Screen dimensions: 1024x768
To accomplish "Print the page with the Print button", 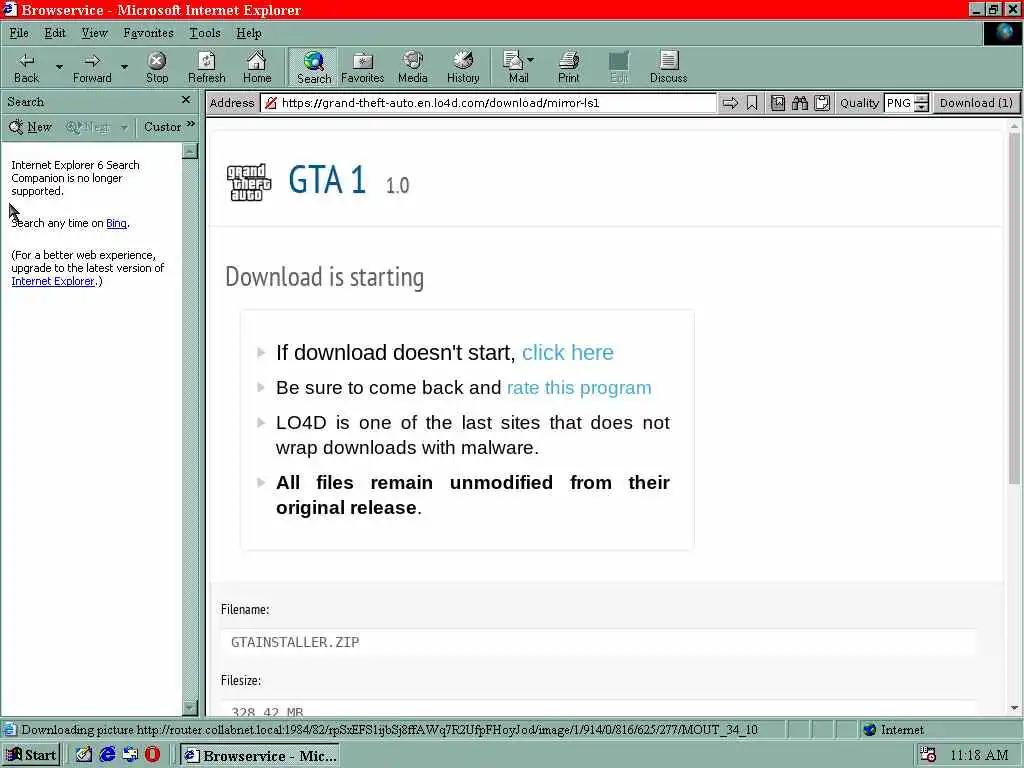I will click(568, 67).
